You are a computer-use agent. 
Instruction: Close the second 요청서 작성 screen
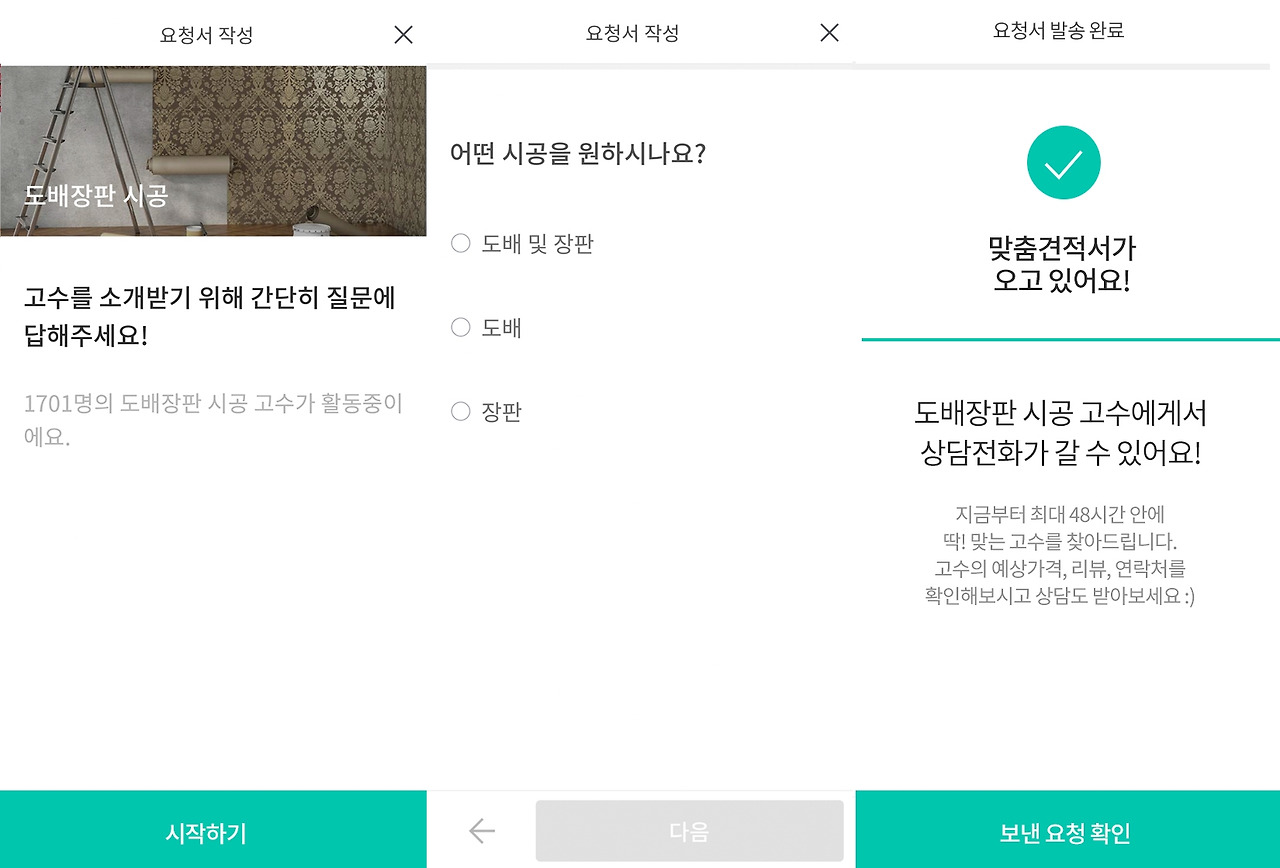click(x=828, y=33)
